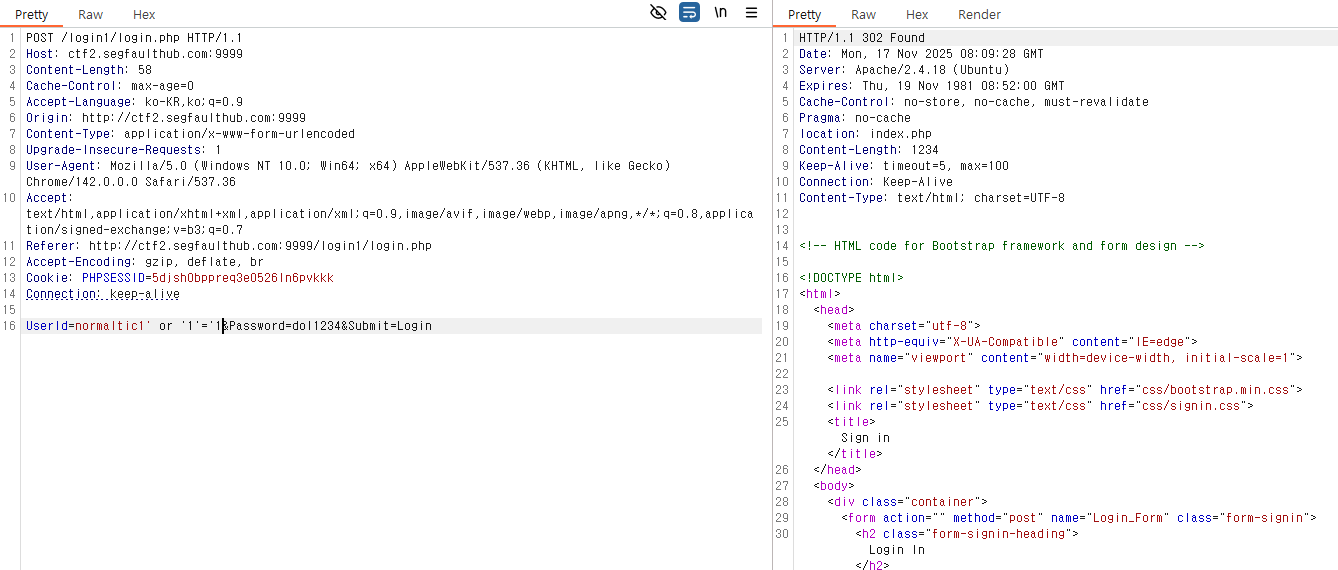Select the response Pretty tab

(x=804, y=15)
